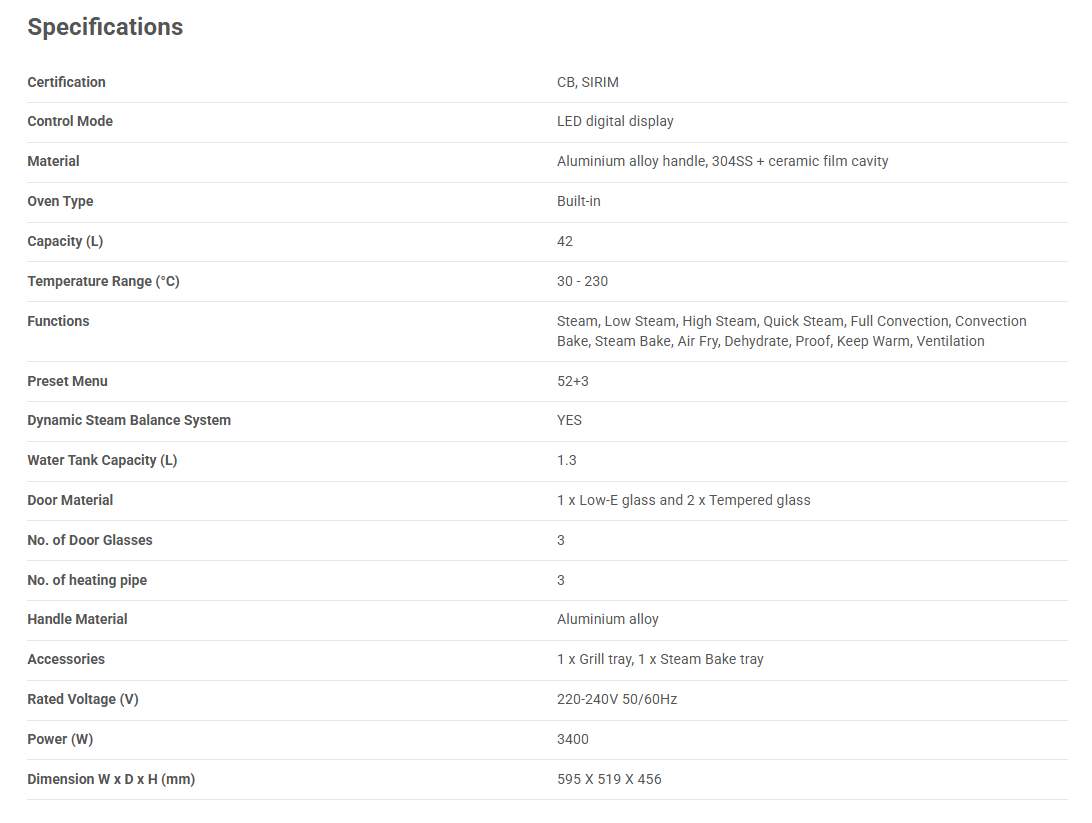Click the Oven Type label
The image size is (1092, 823).
[x=60, y=201]
